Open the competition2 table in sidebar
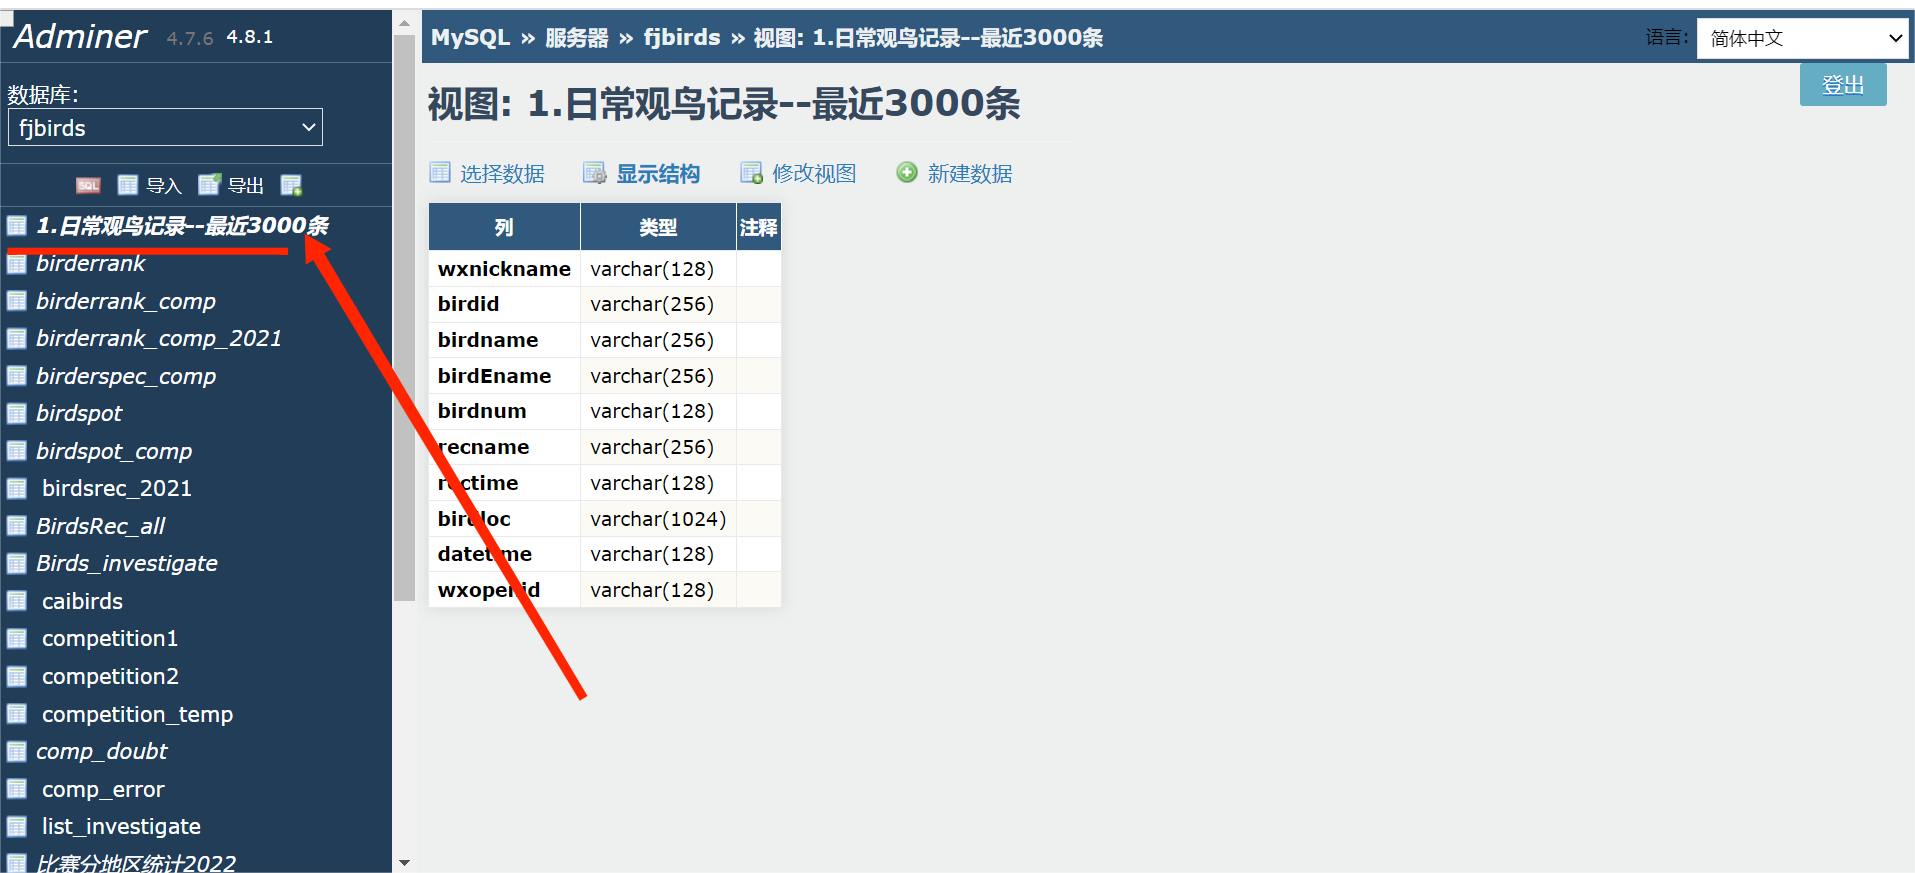Viewport: 1915px width, 873px height. [x=110, y=677]
